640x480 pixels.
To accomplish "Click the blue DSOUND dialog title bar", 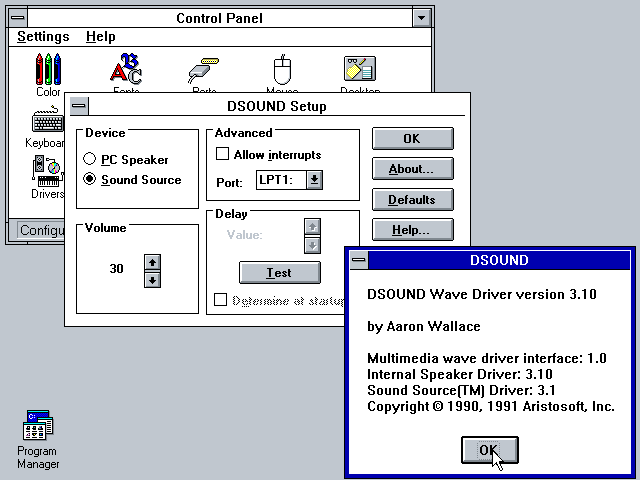I will click(499, 260).
